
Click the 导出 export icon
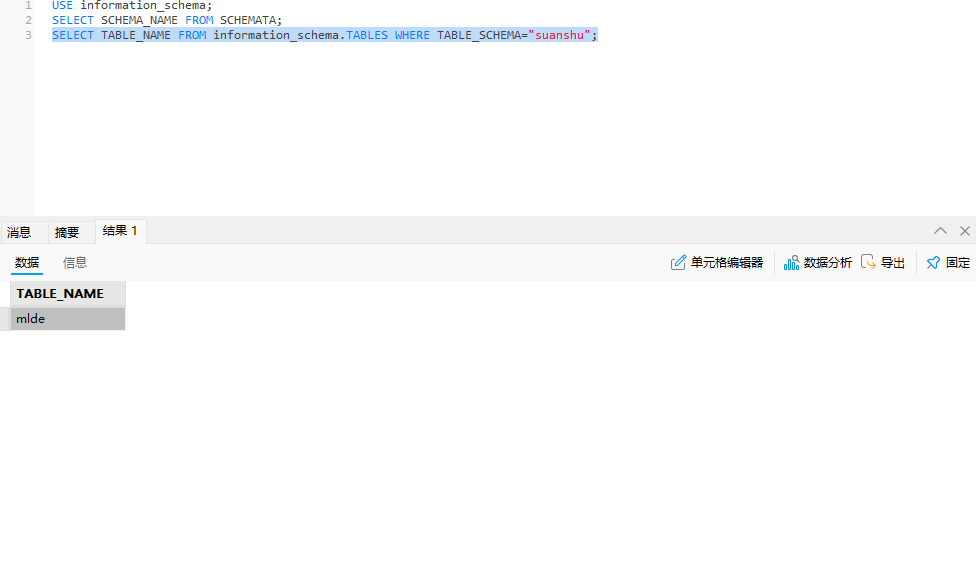click(868, 262)
